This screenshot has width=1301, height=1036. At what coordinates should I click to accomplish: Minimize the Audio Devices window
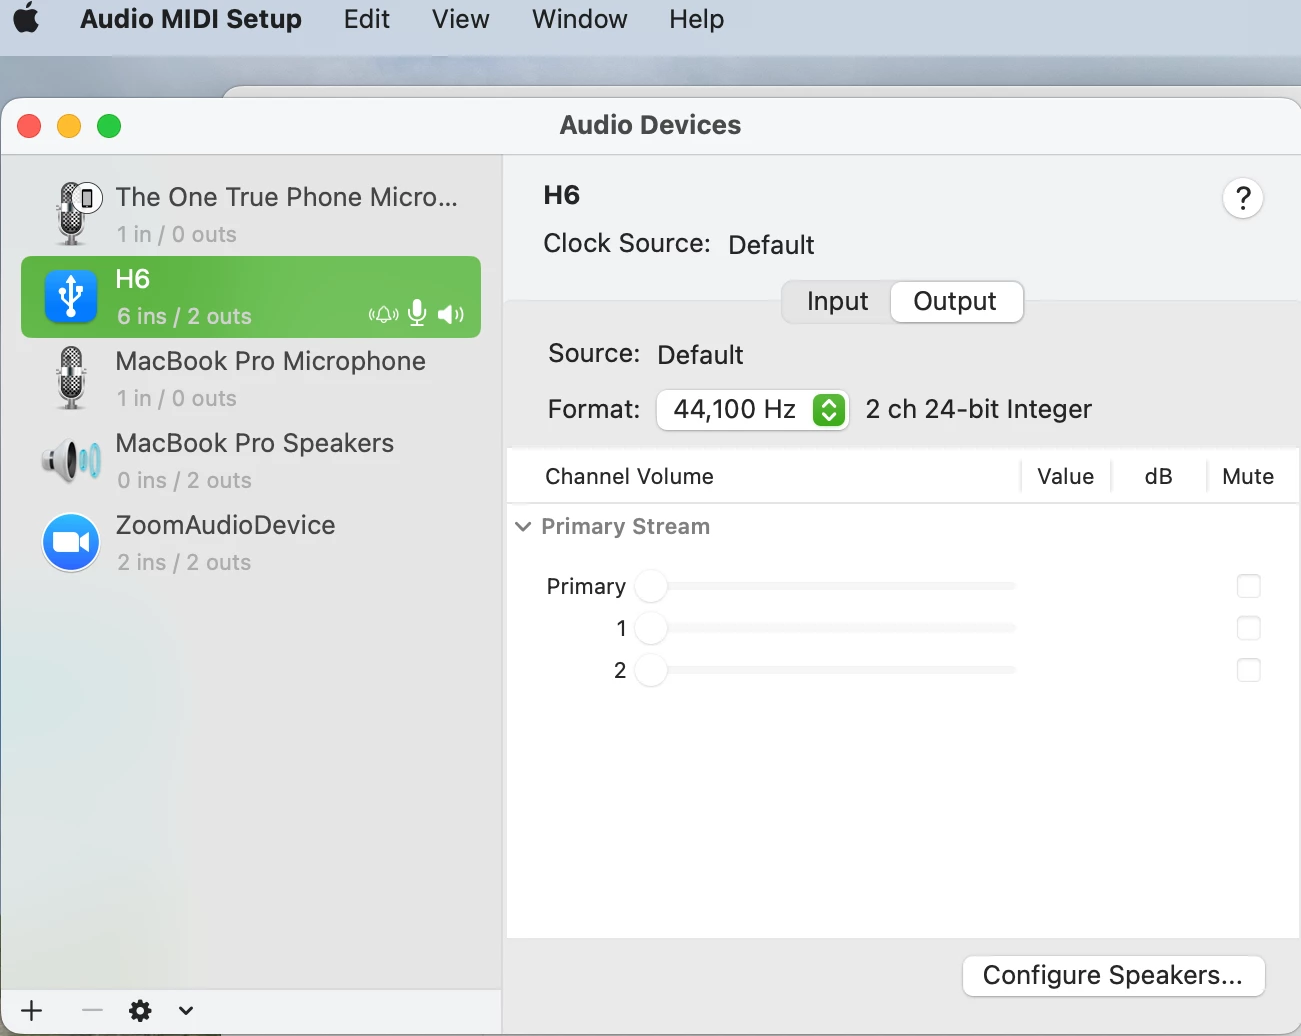click(x=69, y=126)
